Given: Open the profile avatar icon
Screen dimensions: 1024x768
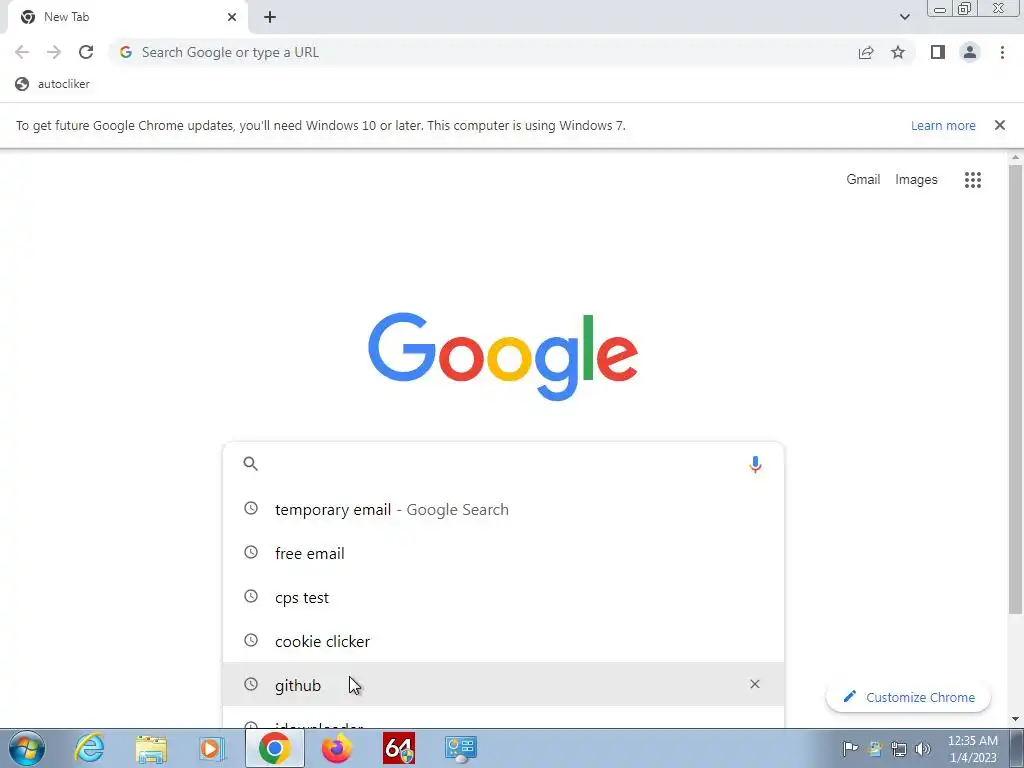Looking at the screenshot, I should [x=970, y=52].
